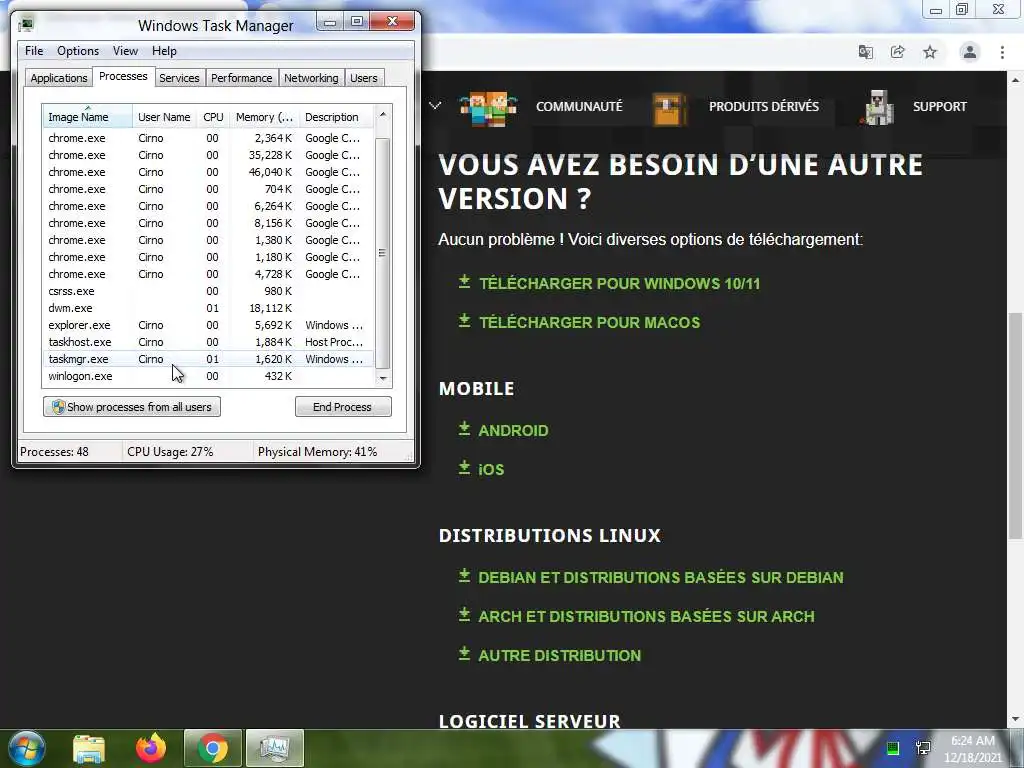Open File Explorer from the taskbar
Viewport: 1024px width, 768px height.
tap(89, 748)
